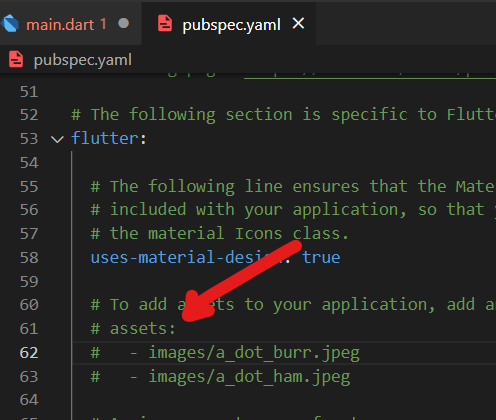This screenshot has width=496, height=420.
Task: Place cursor on images/a_dot_ham.jpeg line
Action: (221, 377)
